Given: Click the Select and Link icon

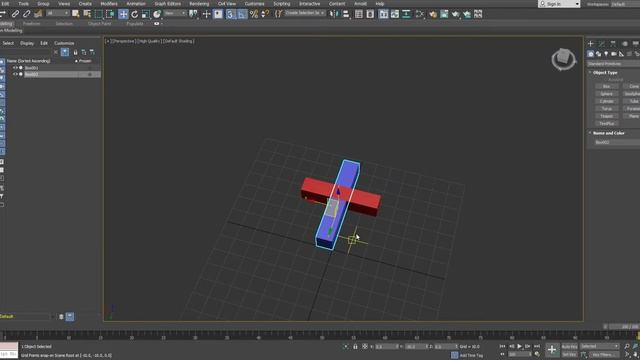Looking at the screenshot, I should [x=15, y=14].
